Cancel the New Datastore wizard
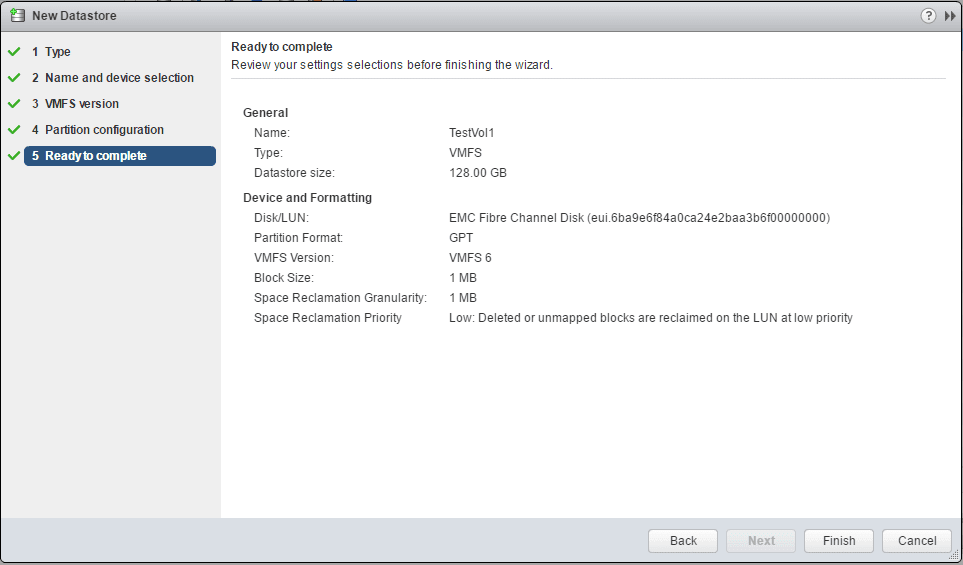Image resolution: width=963 pixels, height=565 pixels. pyautogui.click(x=917, y=541)
